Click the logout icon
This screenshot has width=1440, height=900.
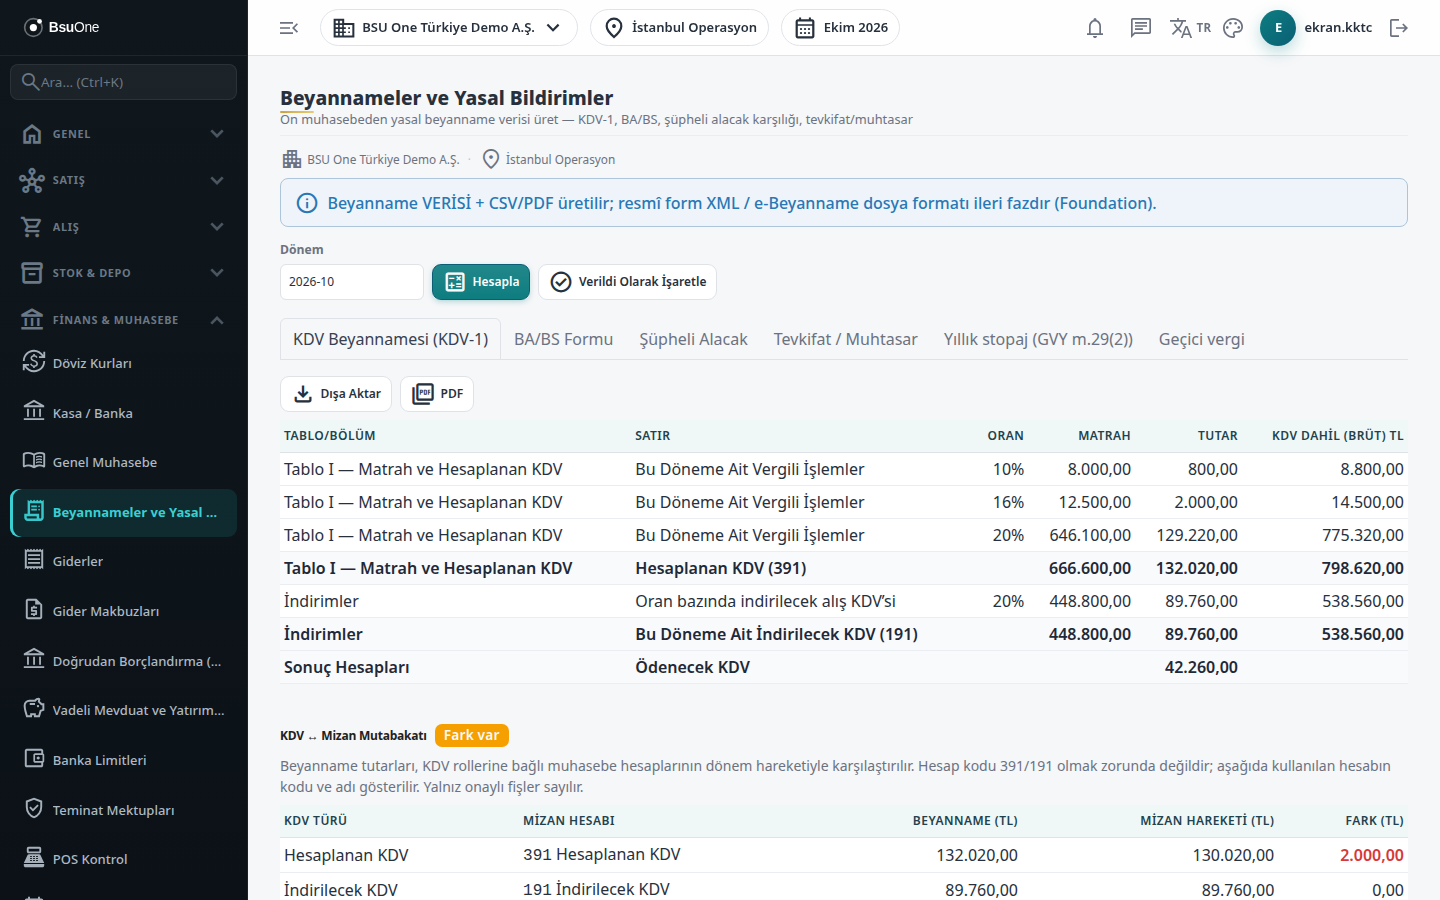click(1399, 28)
